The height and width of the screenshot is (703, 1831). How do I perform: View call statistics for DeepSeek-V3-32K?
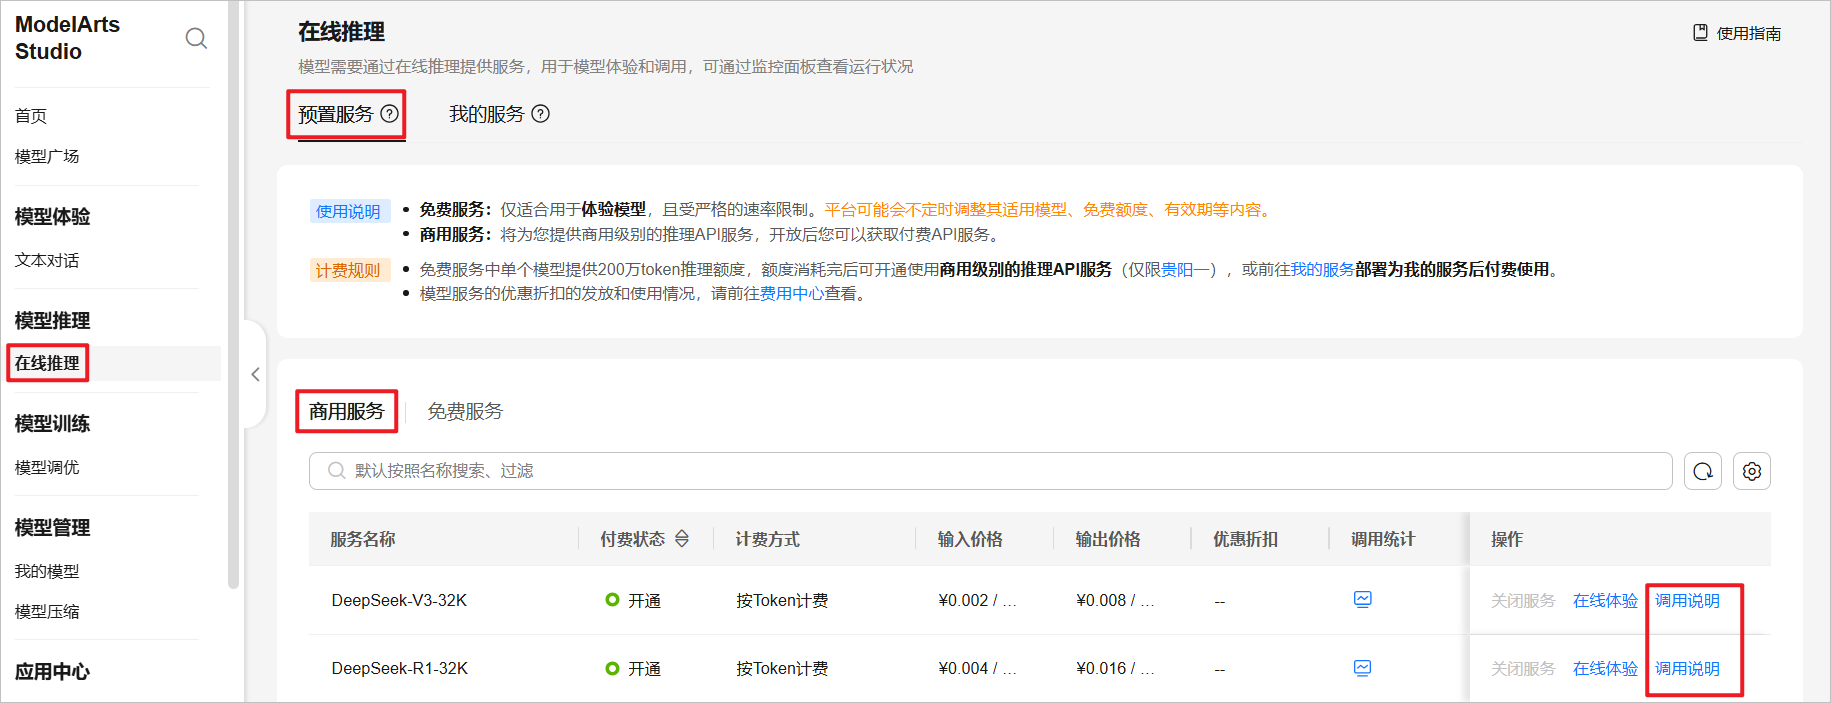pyautogui.click(x=1362, y=599)
